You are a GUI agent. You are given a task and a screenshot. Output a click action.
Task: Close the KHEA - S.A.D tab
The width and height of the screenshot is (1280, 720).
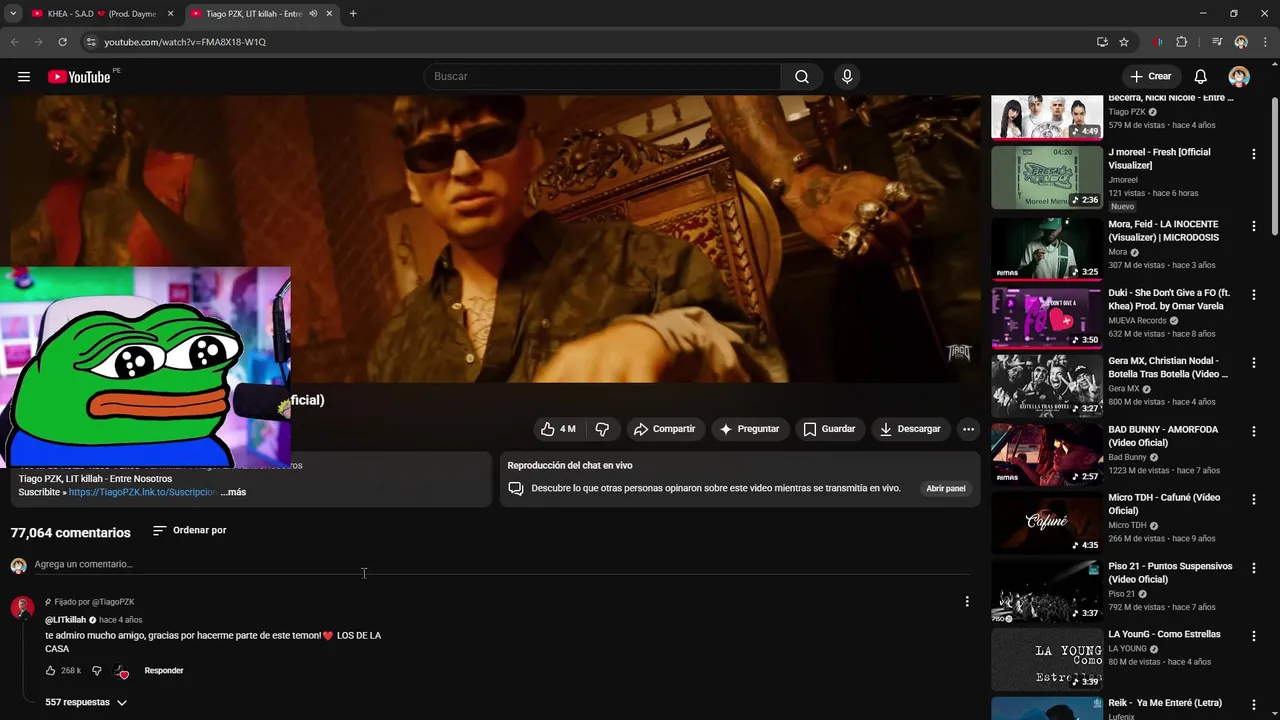point(170,14)
